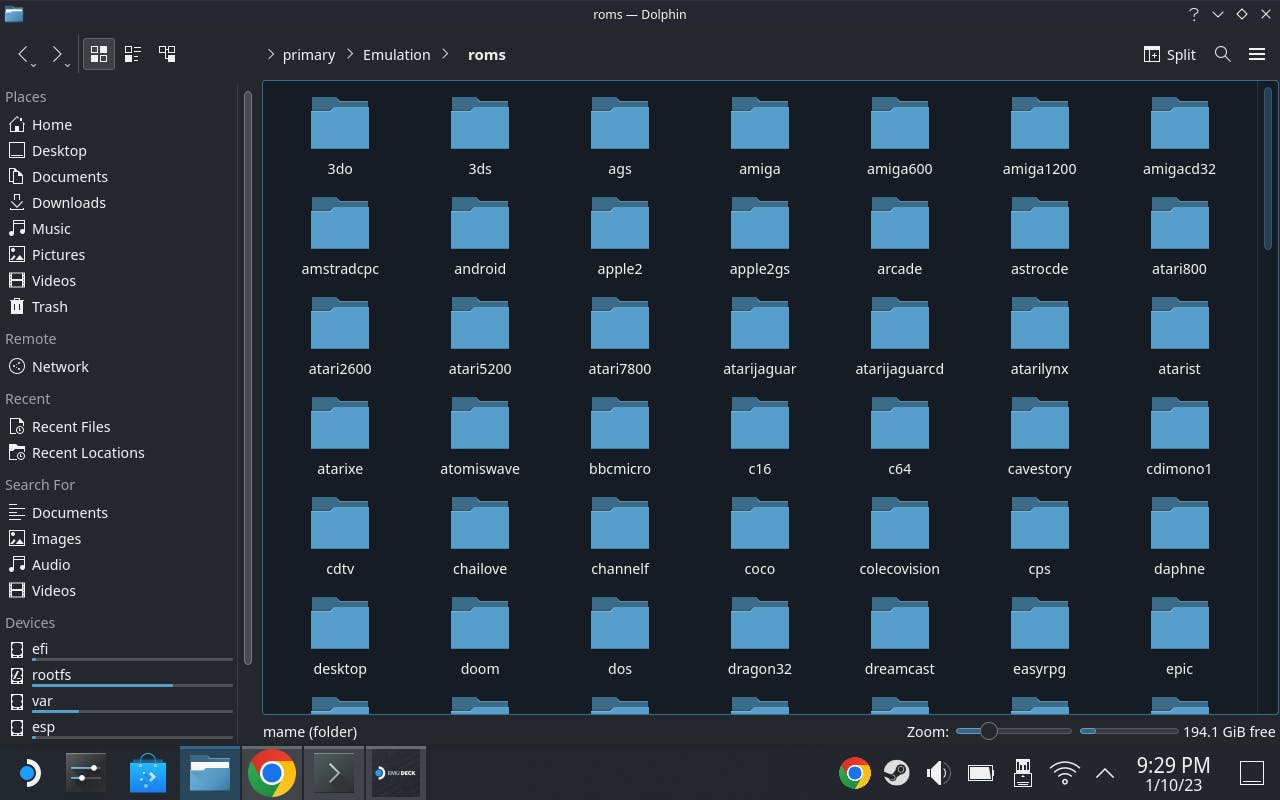
Task: Switch to Compact view mode
Action: [x=132, y=54]
